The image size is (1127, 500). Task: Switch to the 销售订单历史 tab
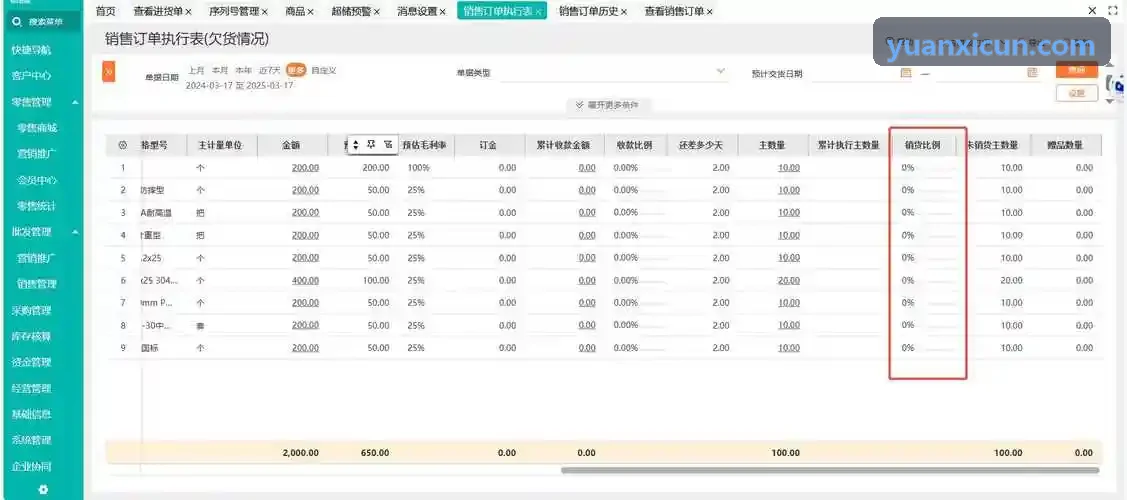click(589, 11)
